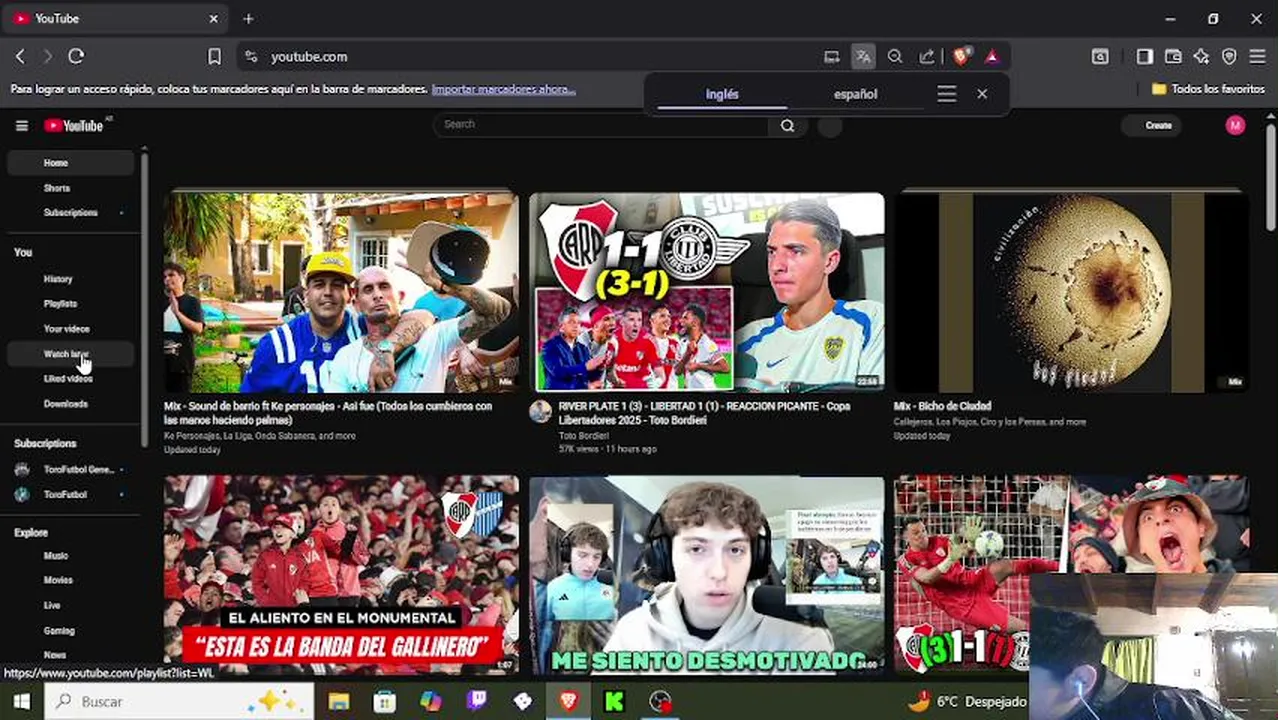Go back with browser back arrow
This screenshot has height=720, width=1278.
pos(20,57)
